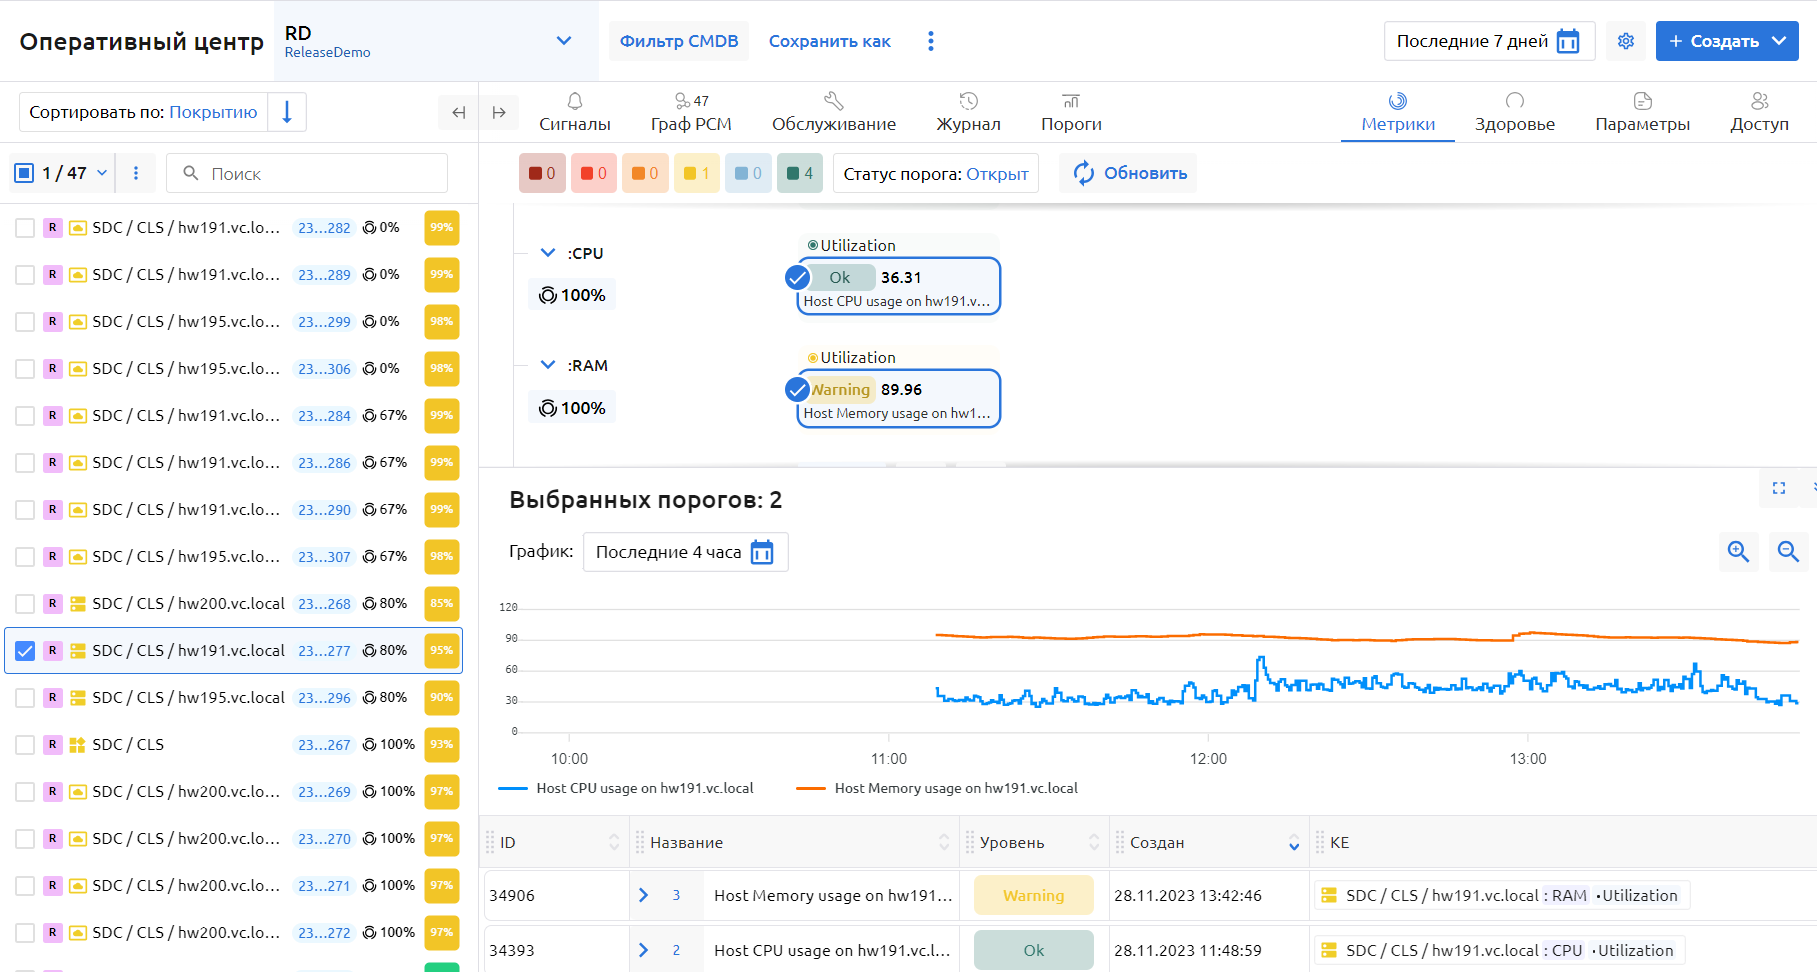
Task: Open the Граф РСМ tab
Action: [691, 112]
